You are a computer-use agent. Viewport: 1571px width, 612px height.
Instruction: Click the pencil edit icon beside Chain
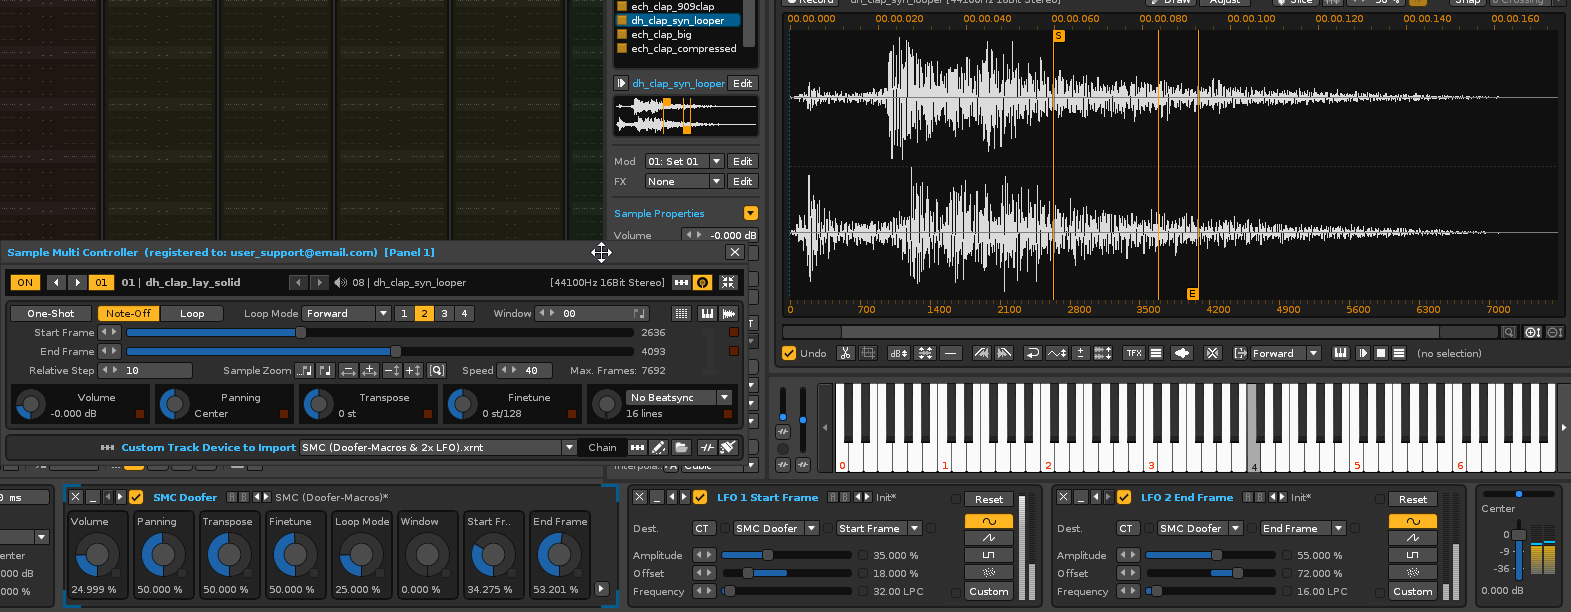[x=658, y=448]
